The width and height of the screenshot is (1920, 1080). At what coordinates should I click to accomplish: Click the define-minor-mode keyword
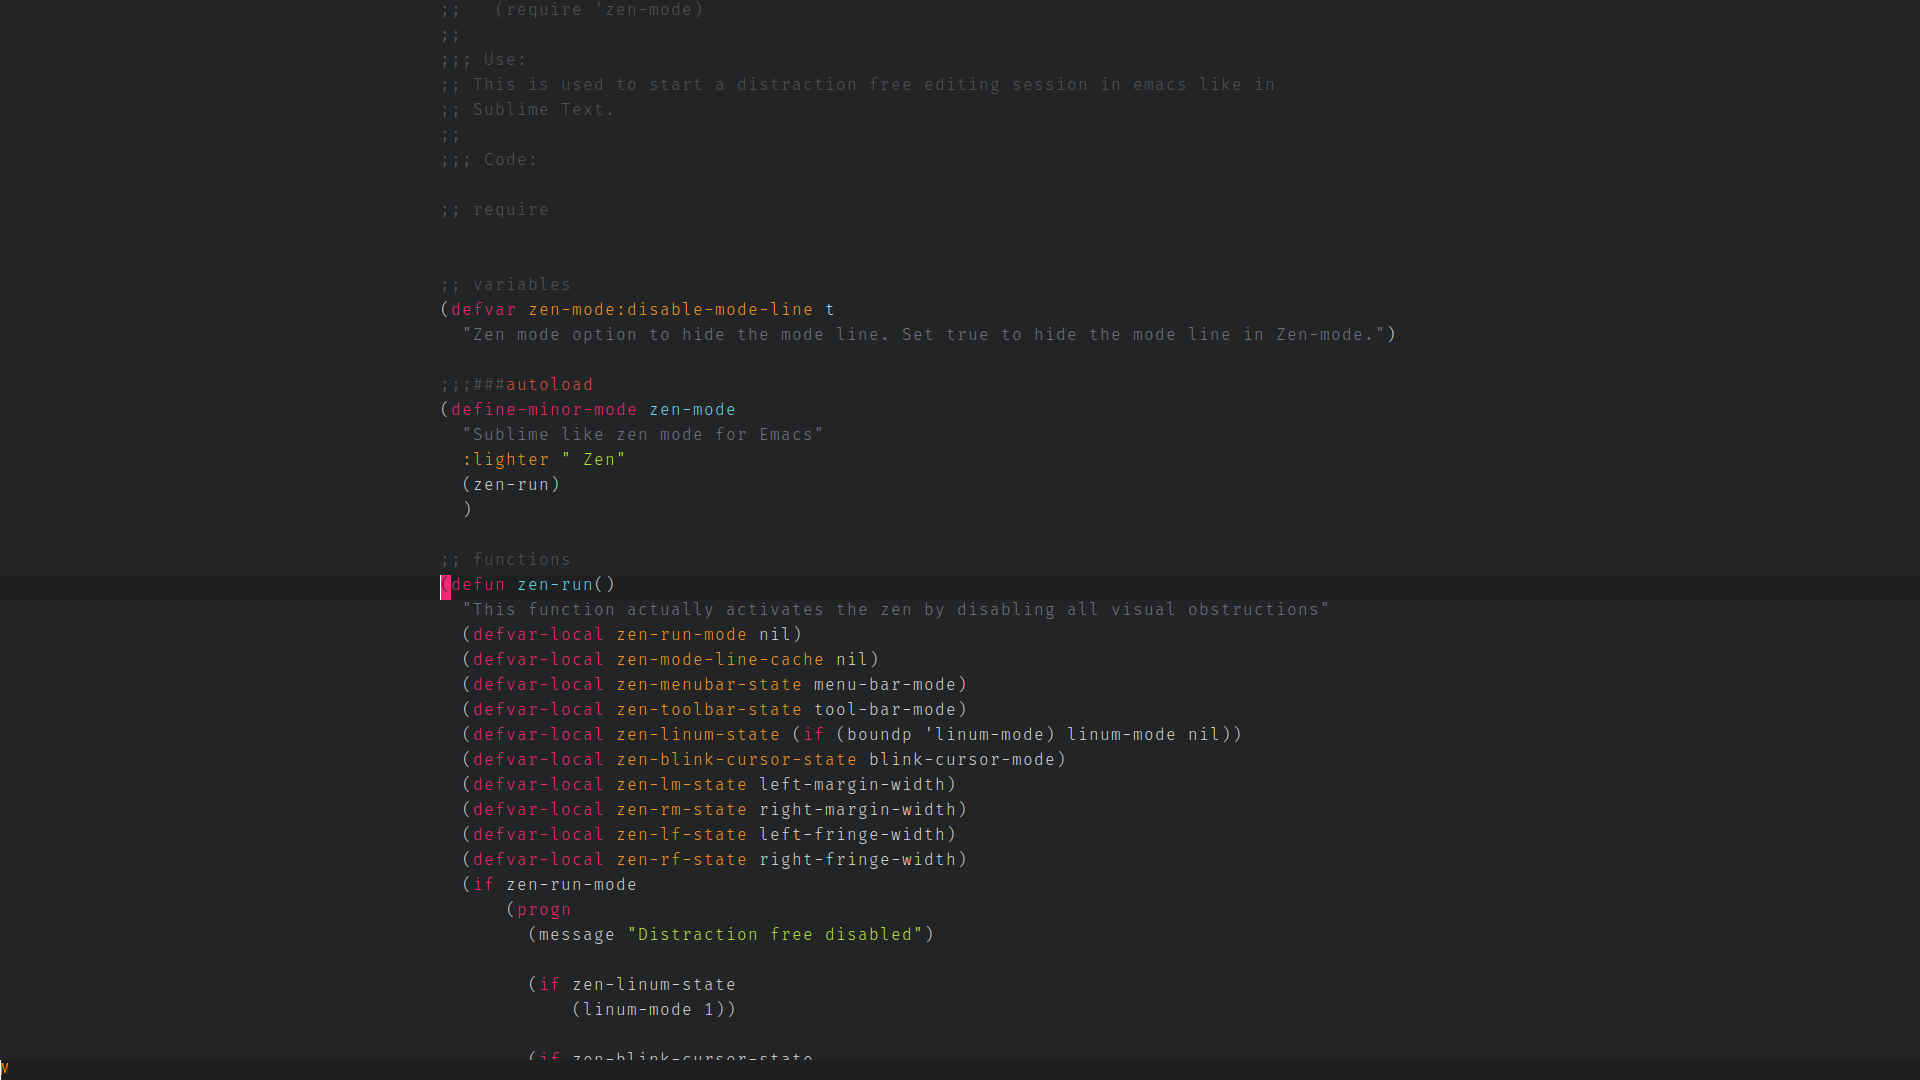click(543, 410)
